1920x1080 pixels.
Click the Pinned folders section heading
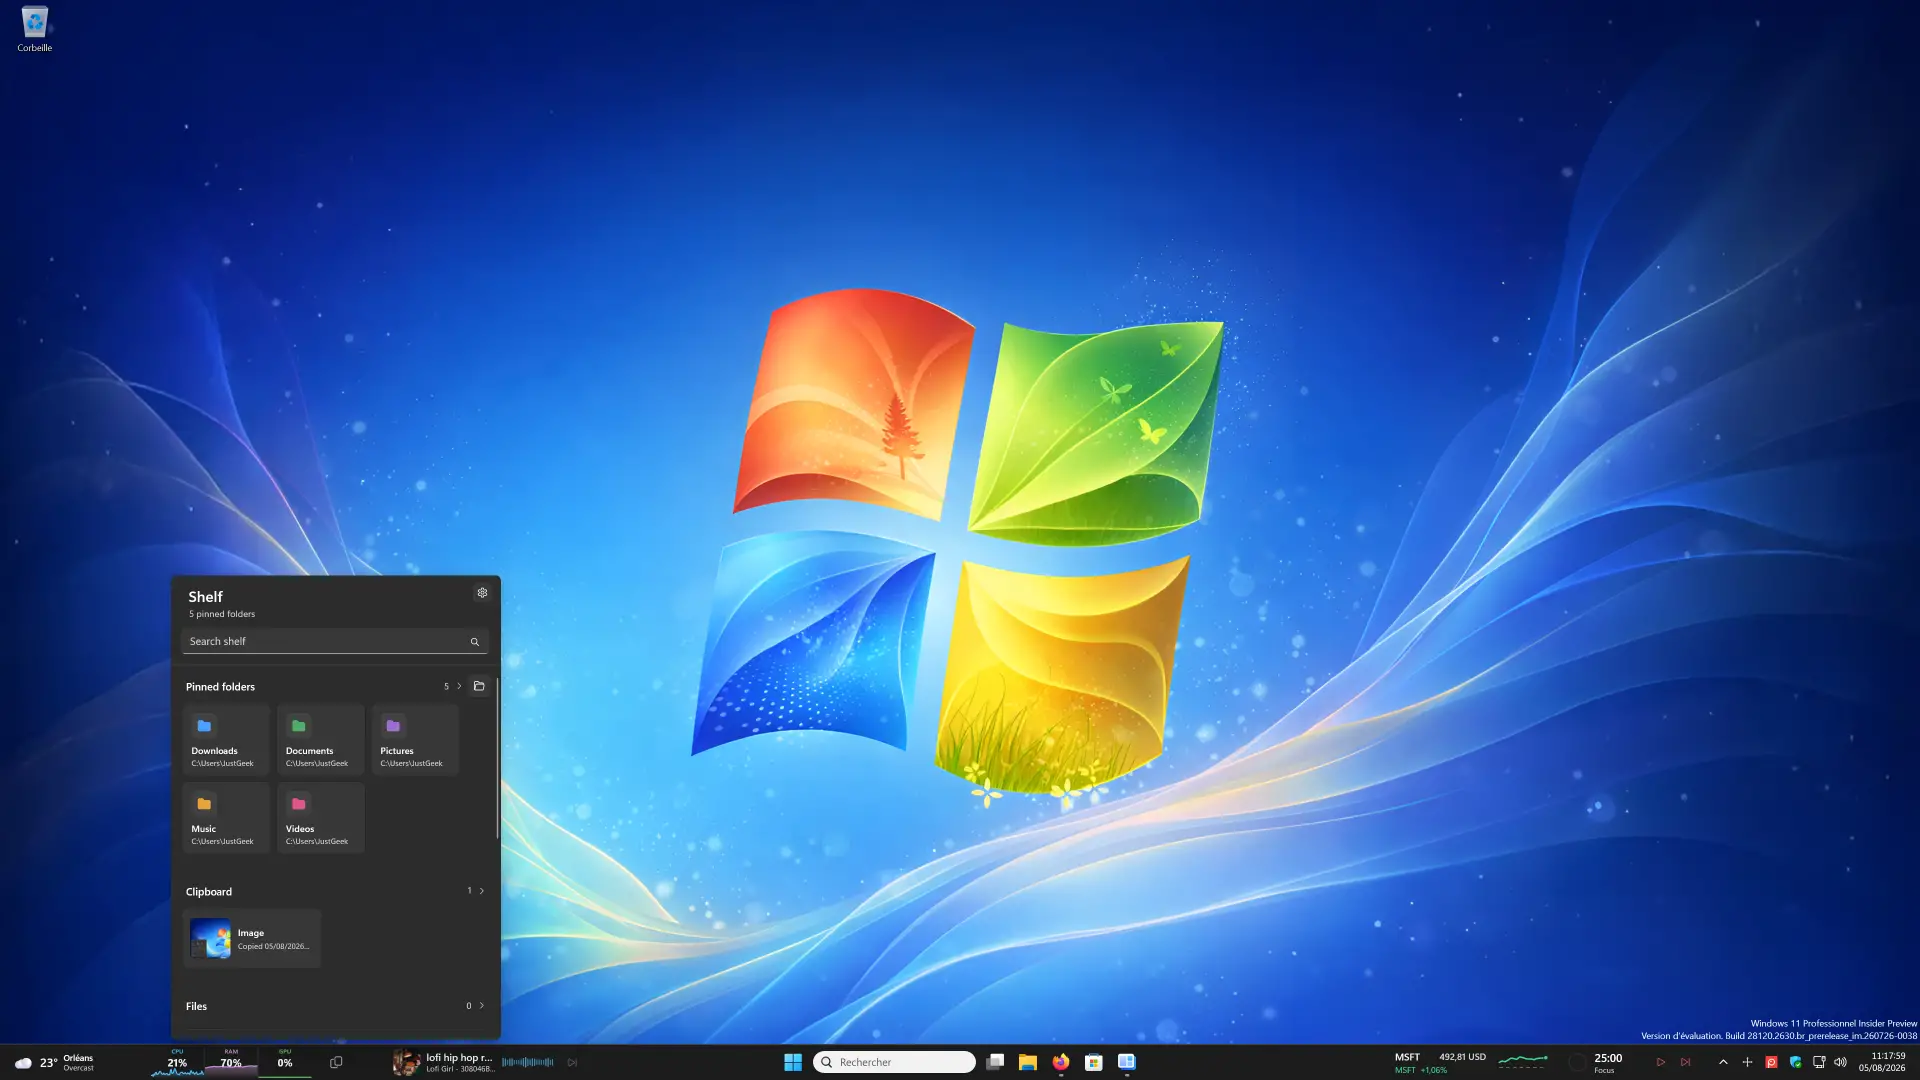[x=220, y=687]
